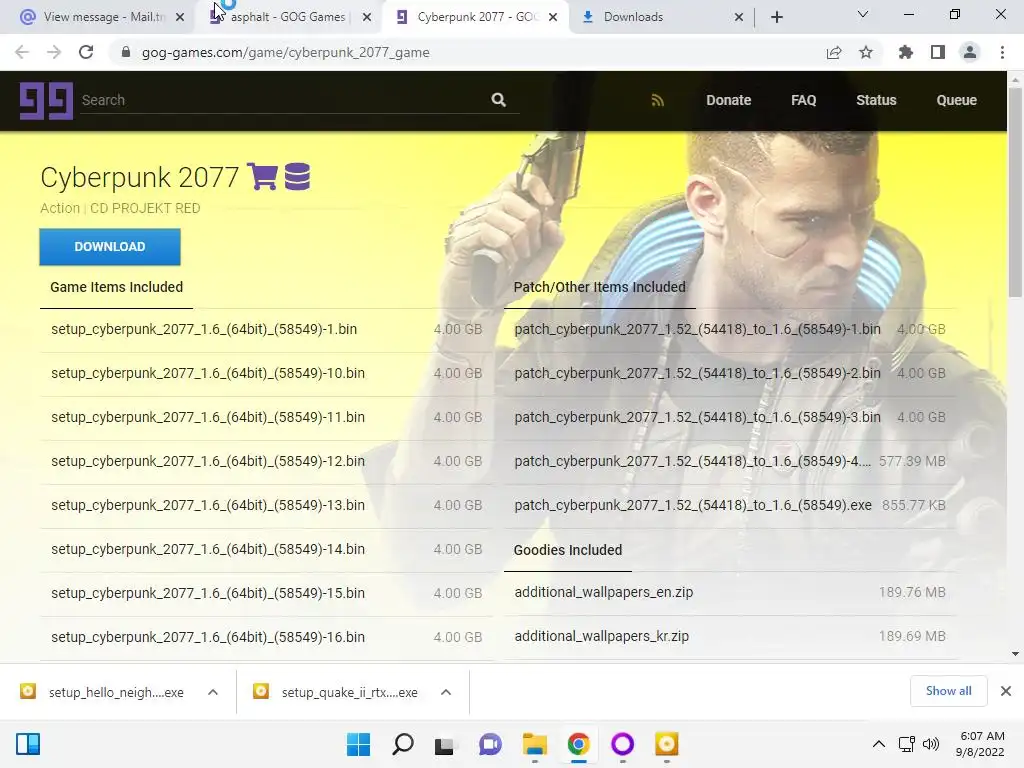This screenshot has height=768, width=1024.
Task: Click the search magnifier icon in site header
Action: pos(498,100)
